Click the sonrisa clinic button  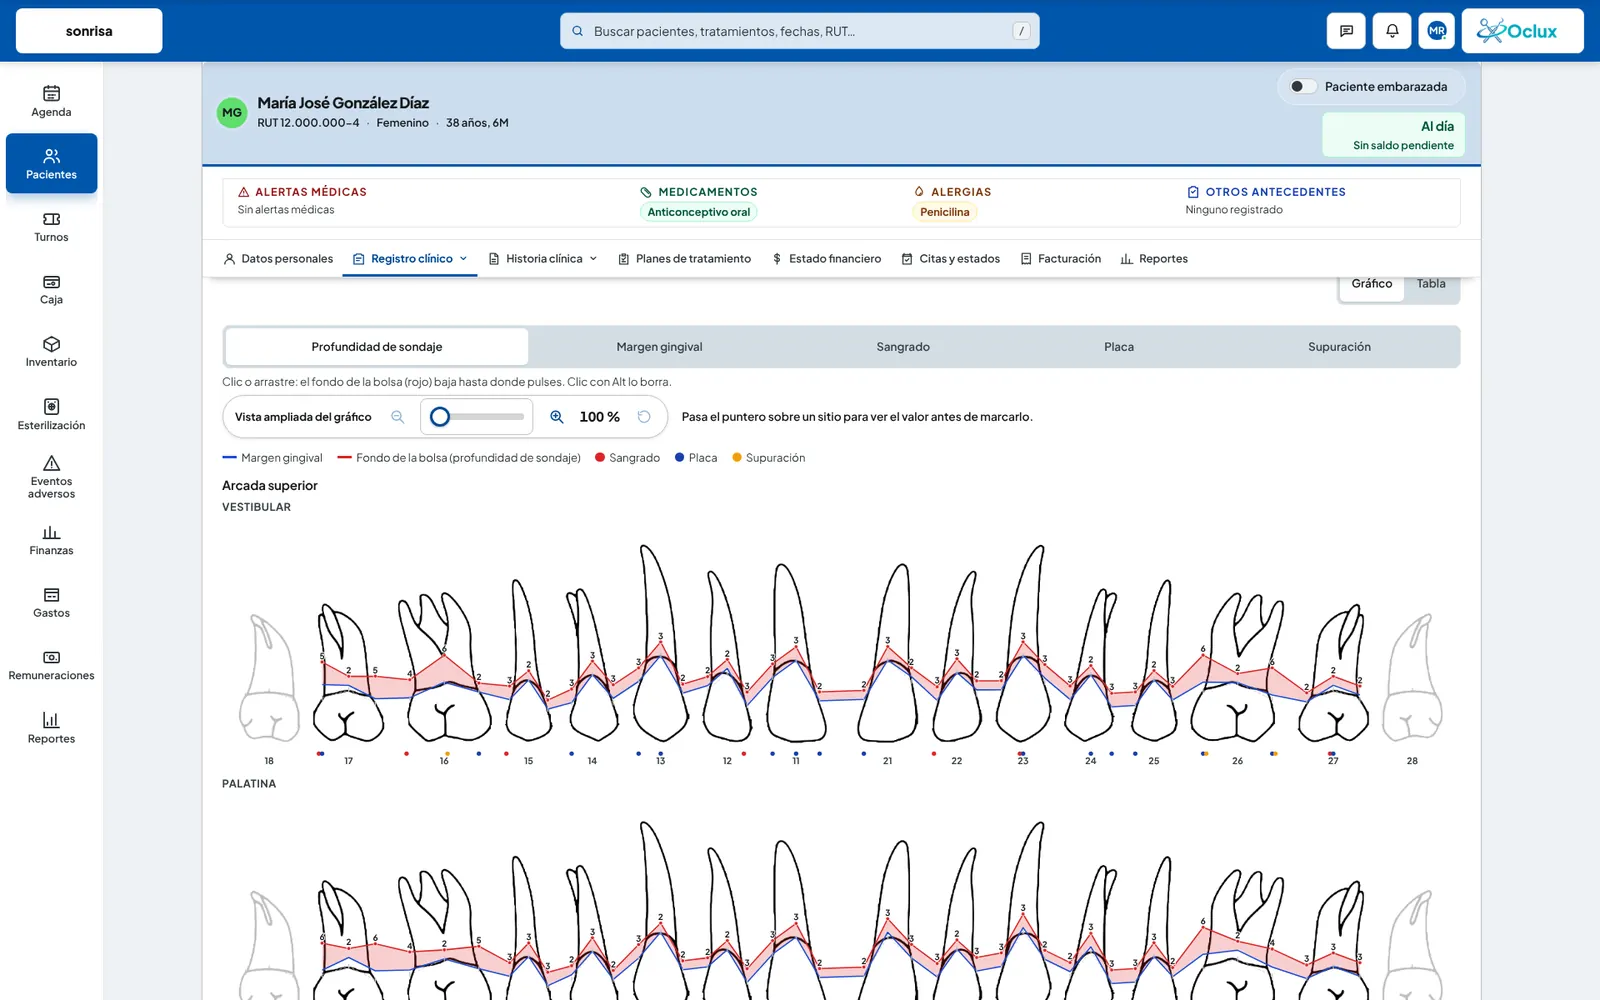pos(89,31)
